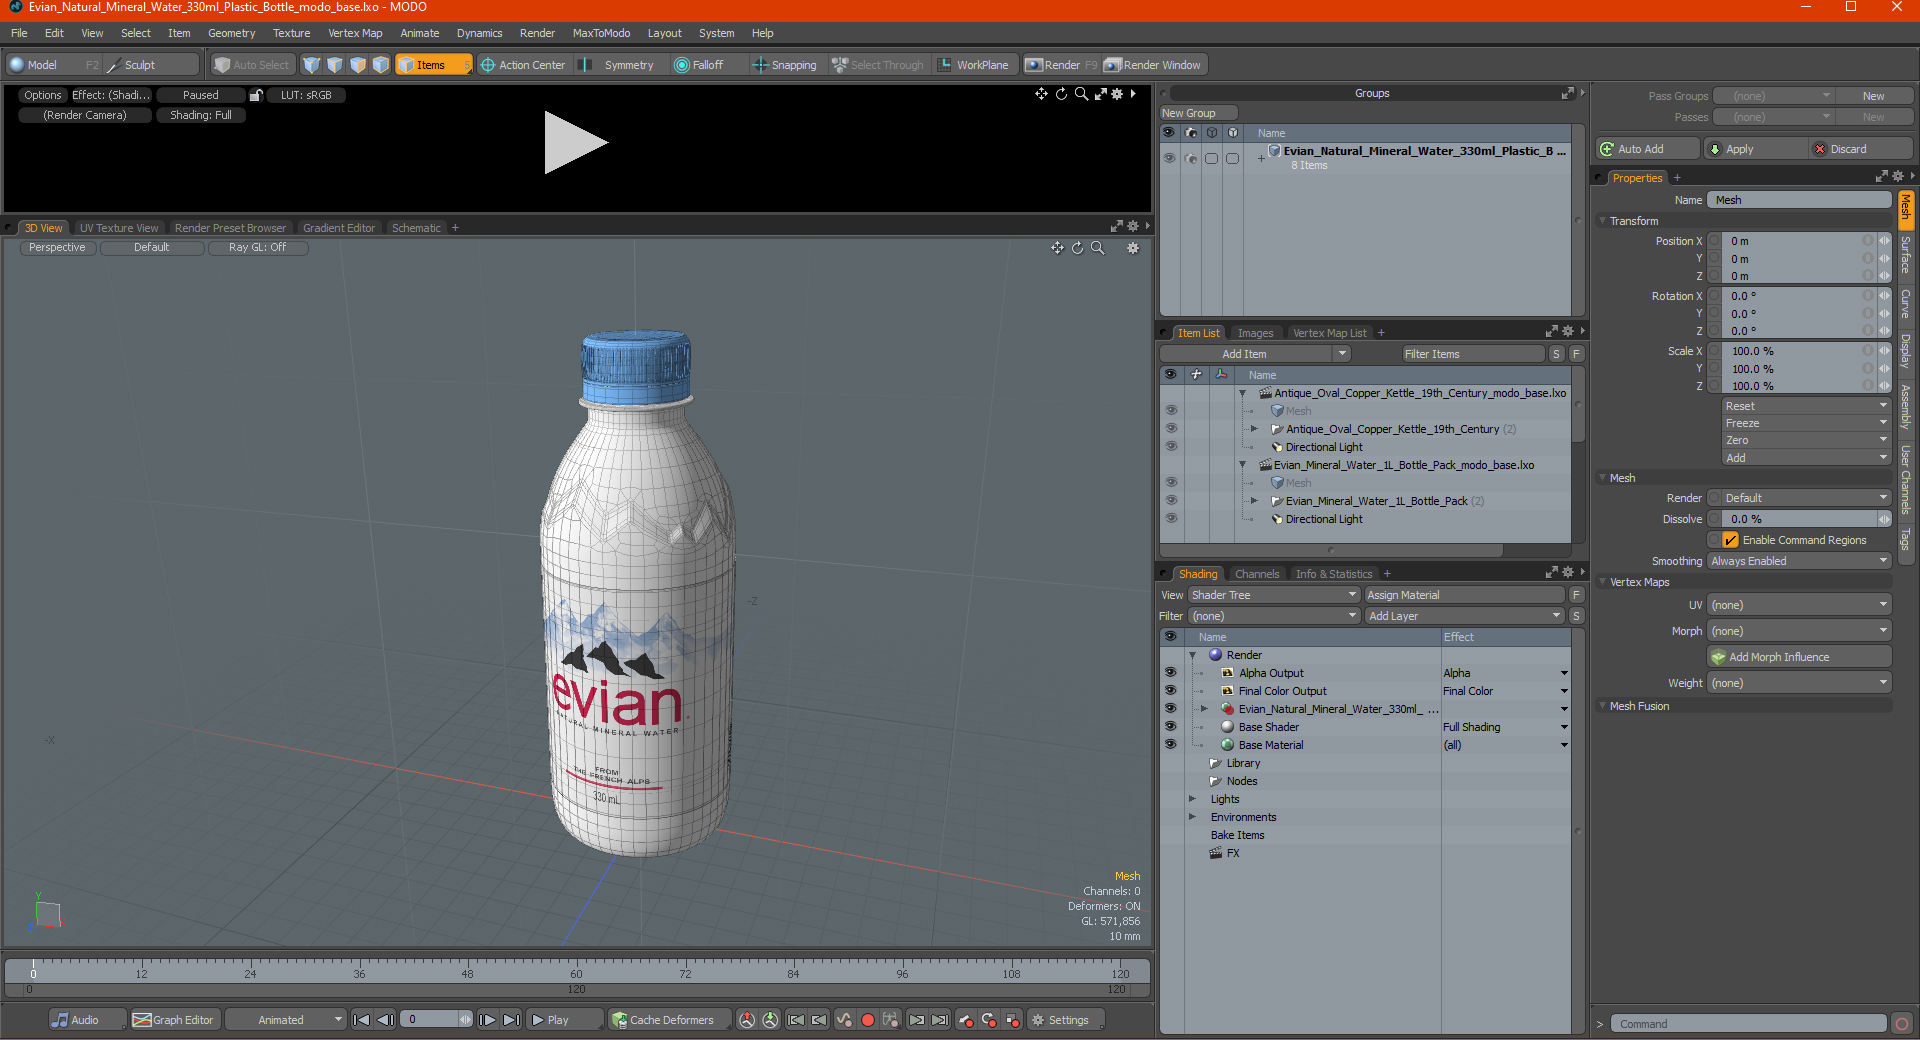The image size is (1920, 1040).
Task: Toggle Snapping in toolbar
Action: point(785,65)
